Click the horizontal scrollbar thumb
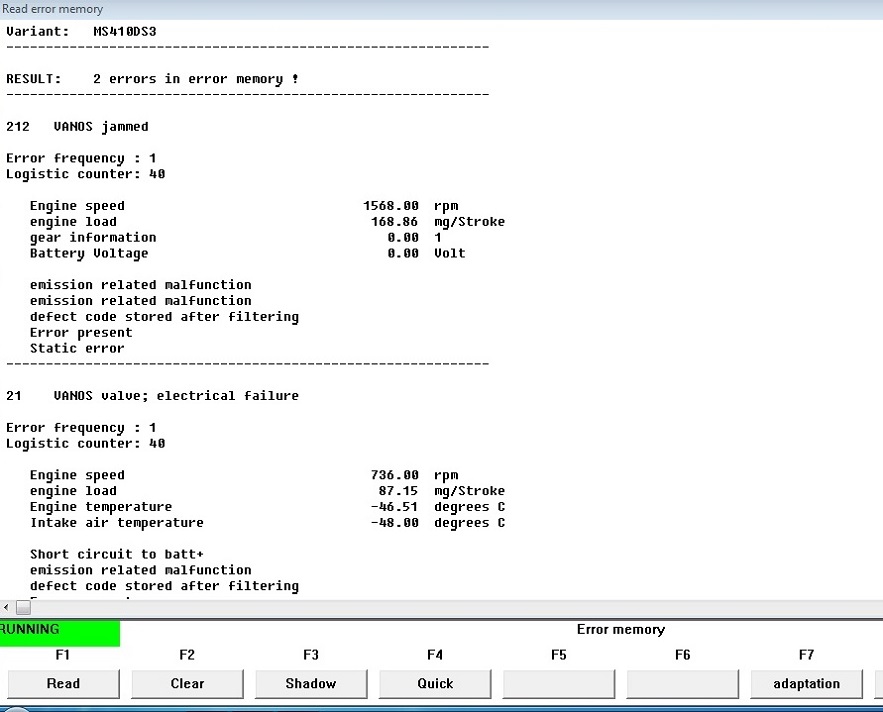 (x=24, y=608)
